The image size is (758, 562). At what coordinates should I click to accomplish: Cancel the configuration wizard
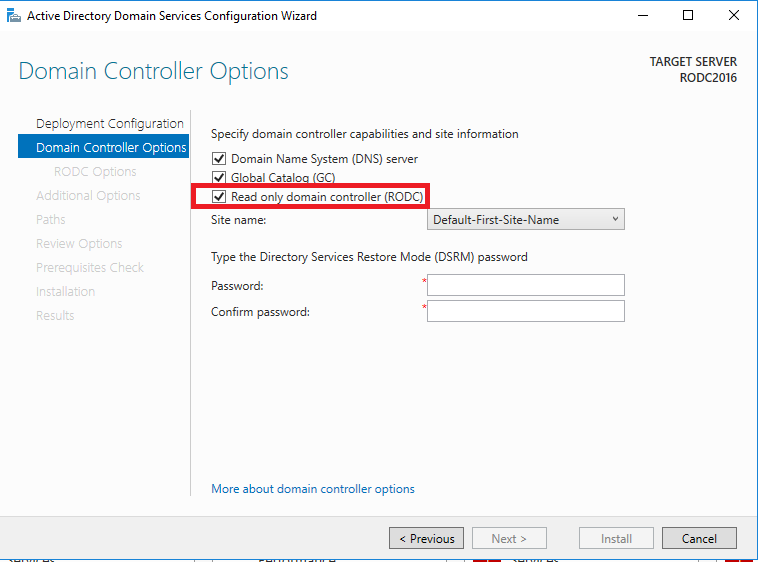pyautogui.click(x=699, y=538)
